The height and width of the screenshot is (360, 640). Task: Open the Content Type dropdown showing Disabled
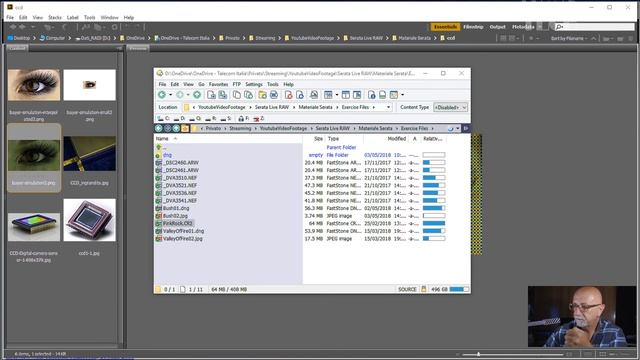(450, 107)
